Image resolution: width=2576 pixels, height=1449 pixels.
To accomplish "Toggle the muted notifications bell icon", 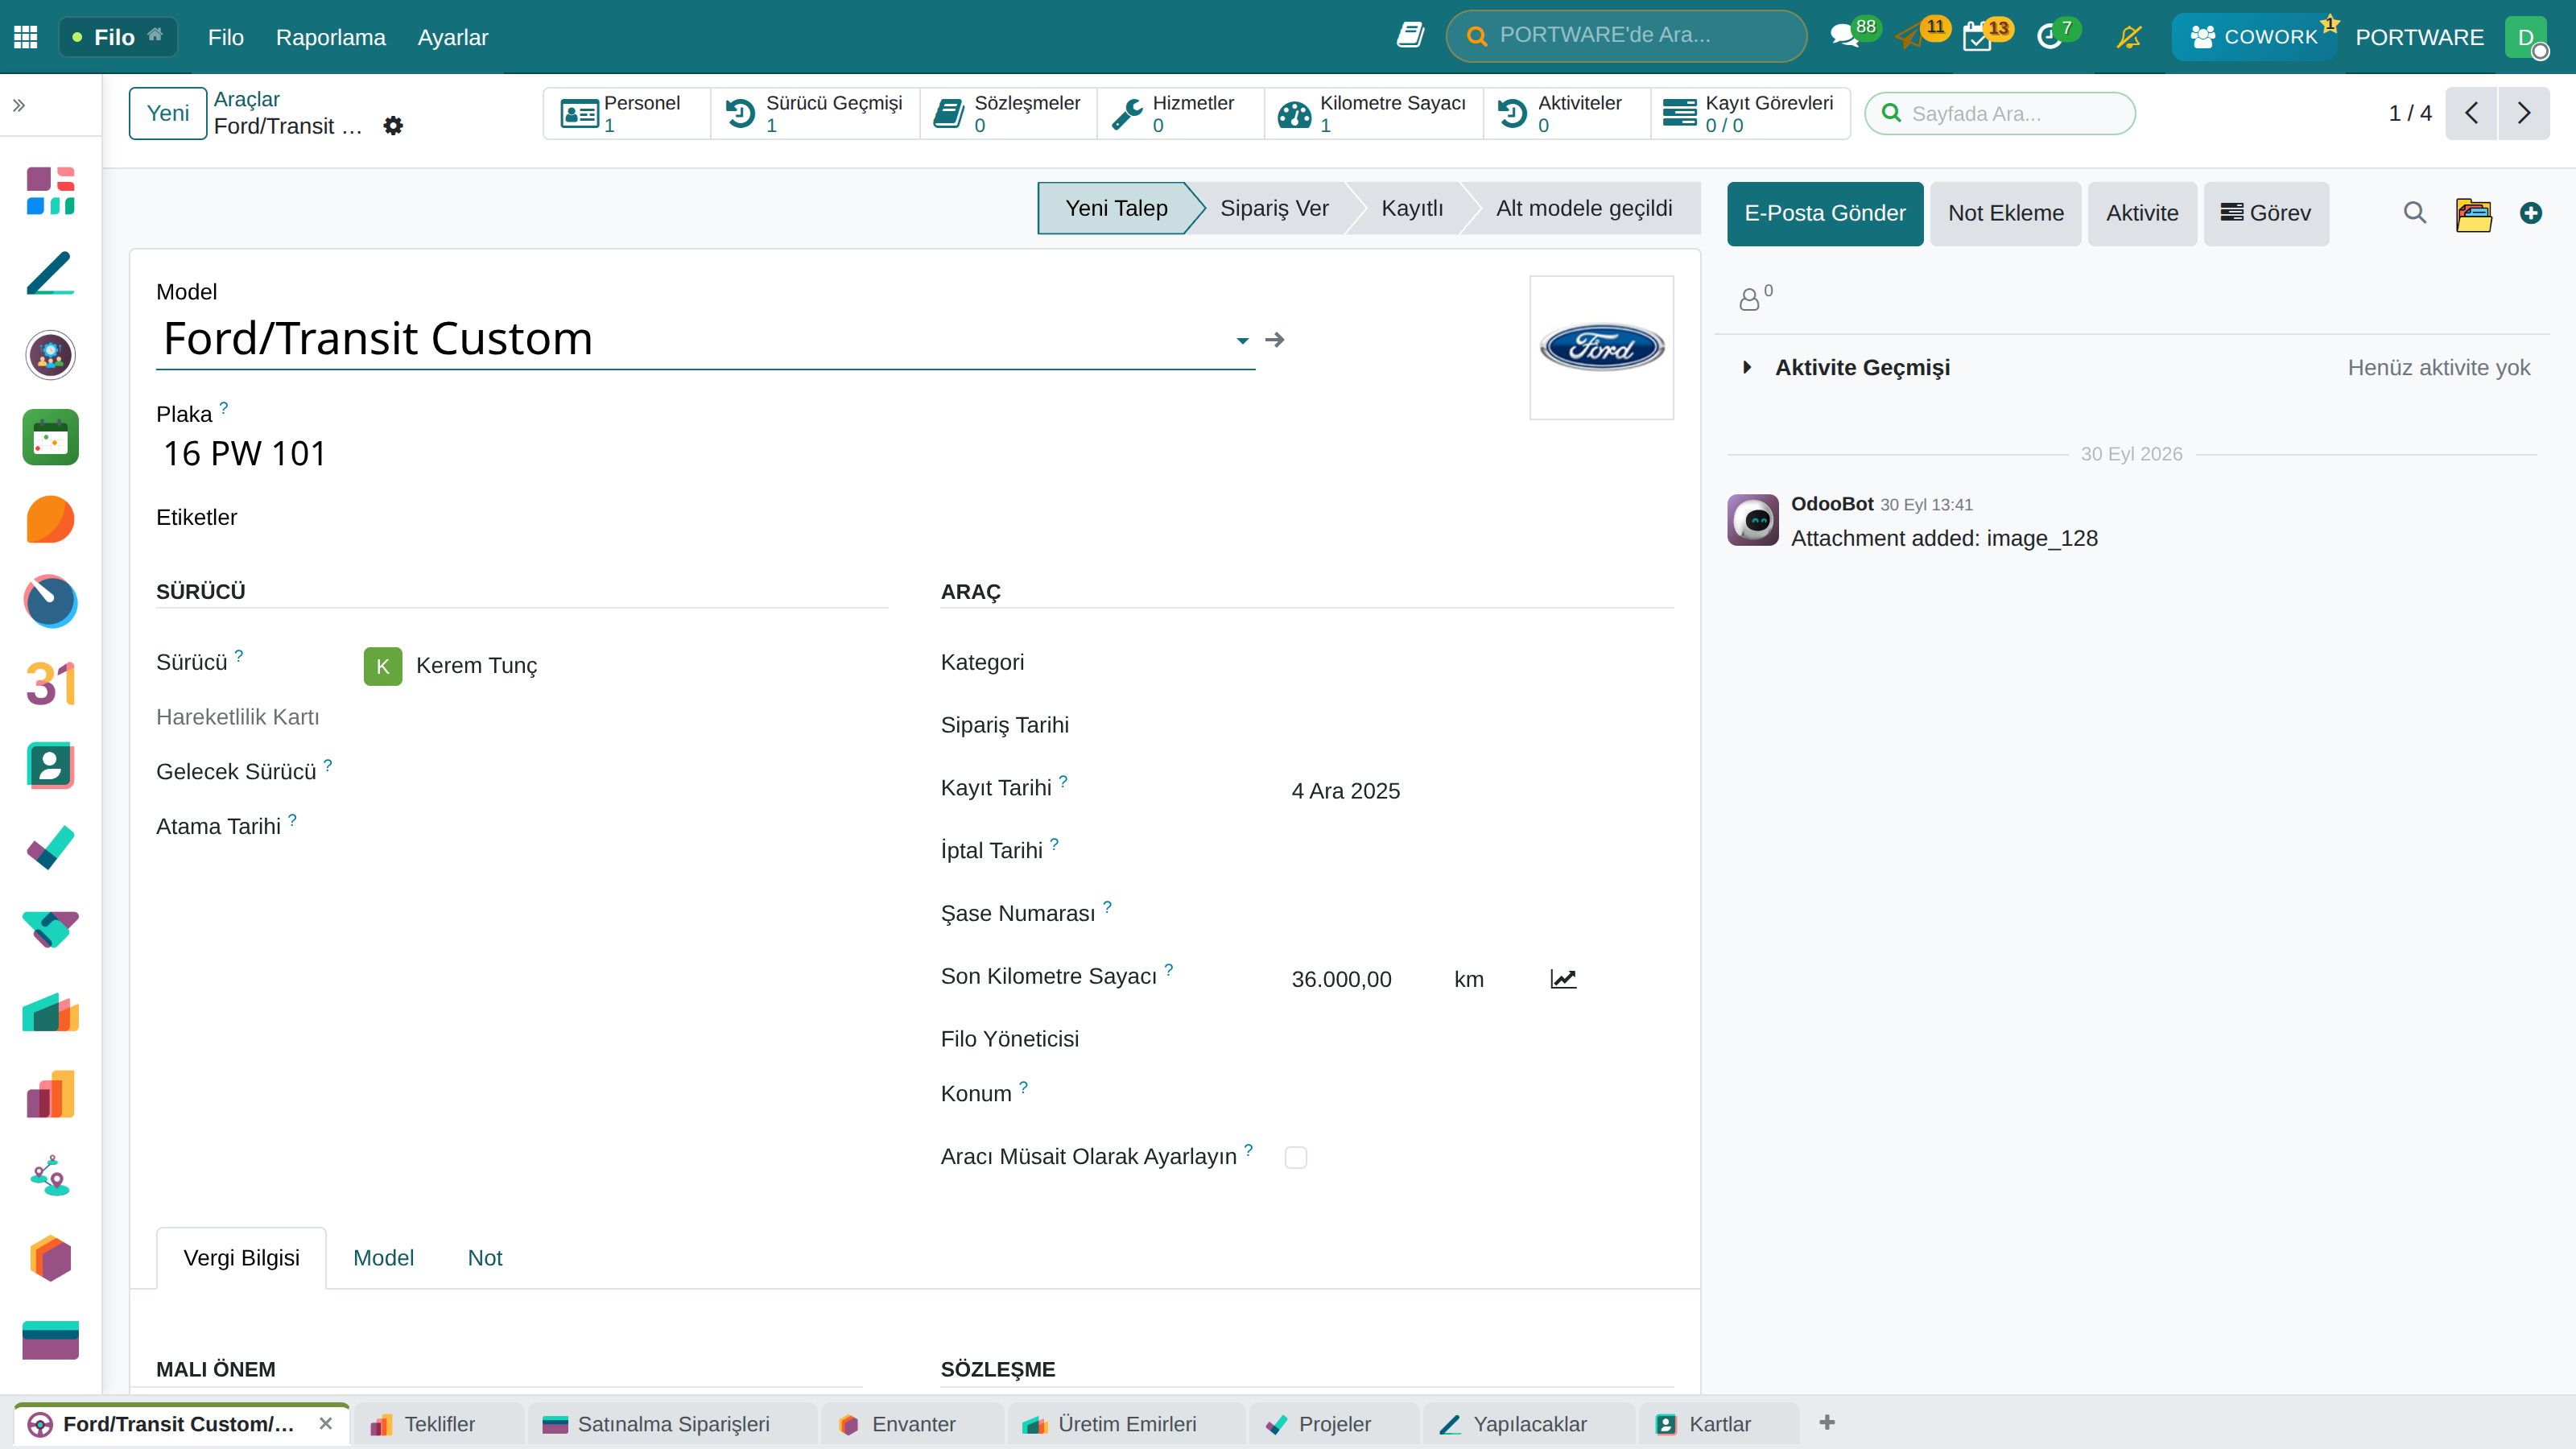I will (2129, 37).
